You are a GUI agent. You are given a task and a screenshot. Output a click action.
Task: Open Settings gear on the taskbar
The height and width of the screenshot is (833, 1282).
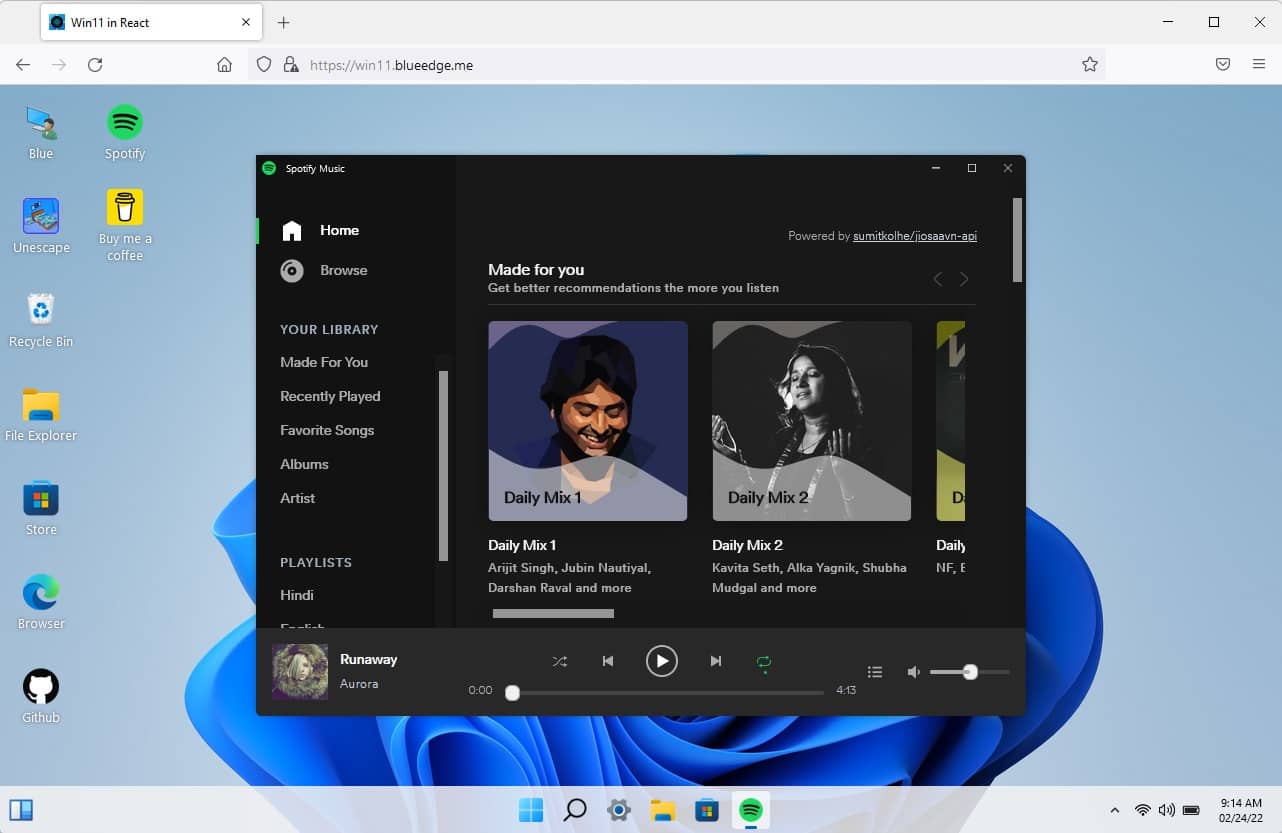coord(619,810)
